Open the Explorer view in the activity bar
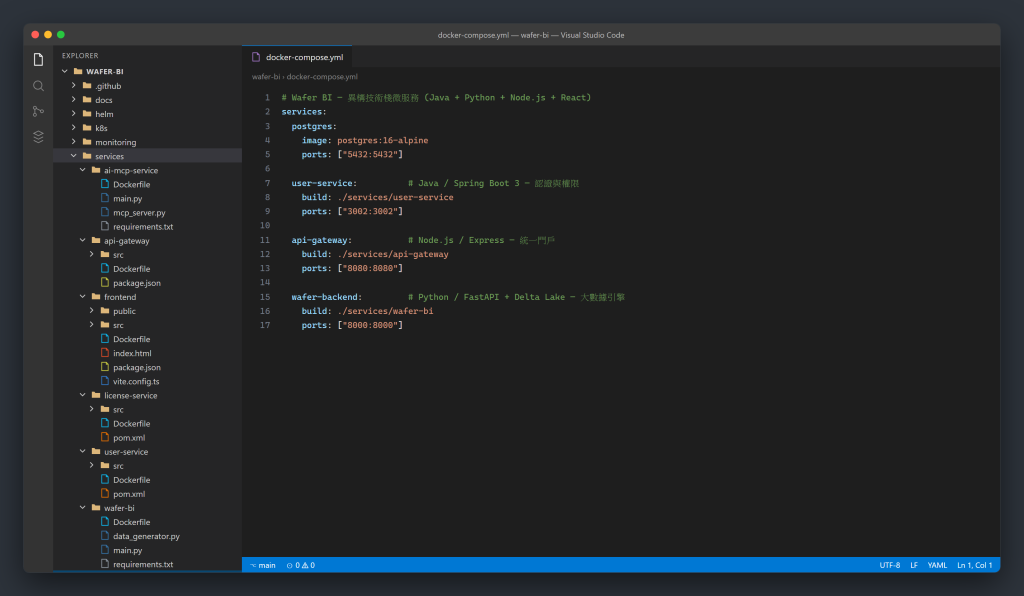1024x596 pixels. click(x=39, y=60)
